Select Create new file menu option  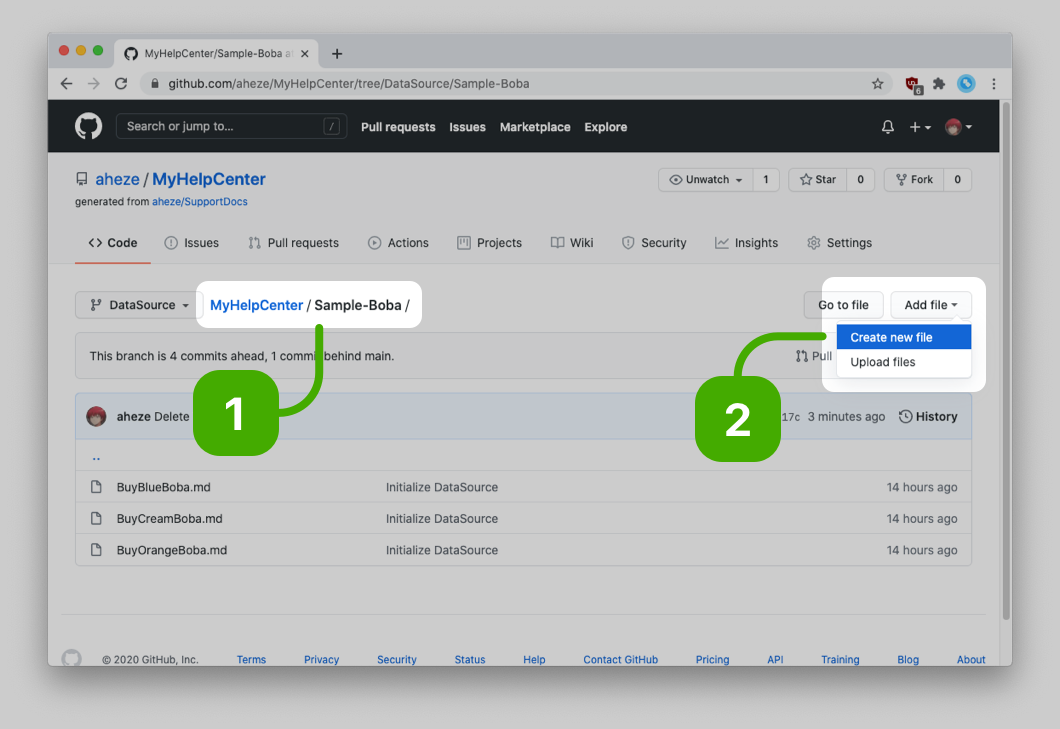pos(891,337)
